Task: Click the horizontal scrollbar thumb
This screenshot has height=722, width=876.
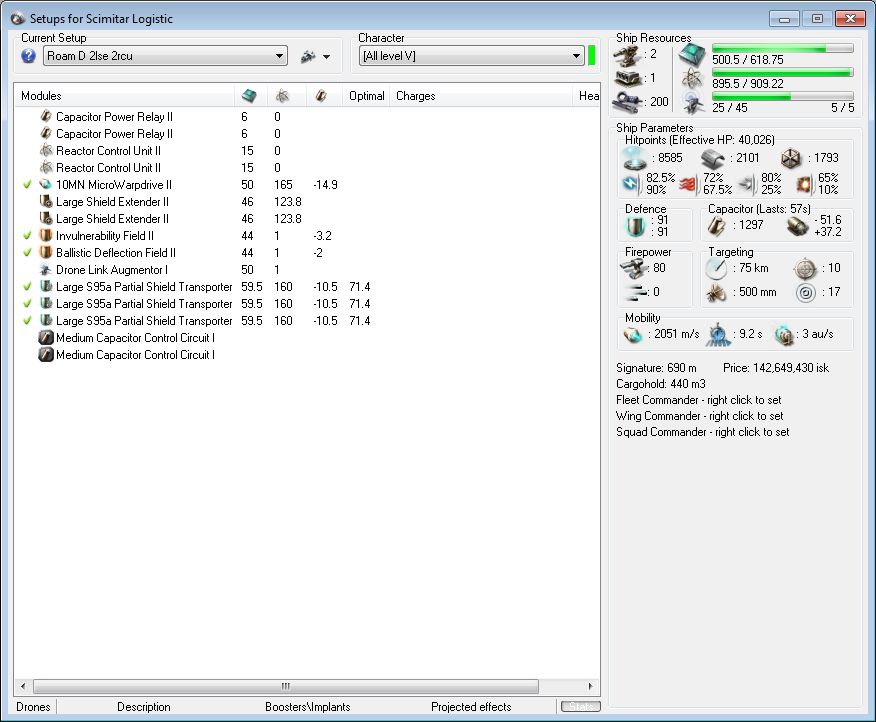Action: click(x=286, y=686)
